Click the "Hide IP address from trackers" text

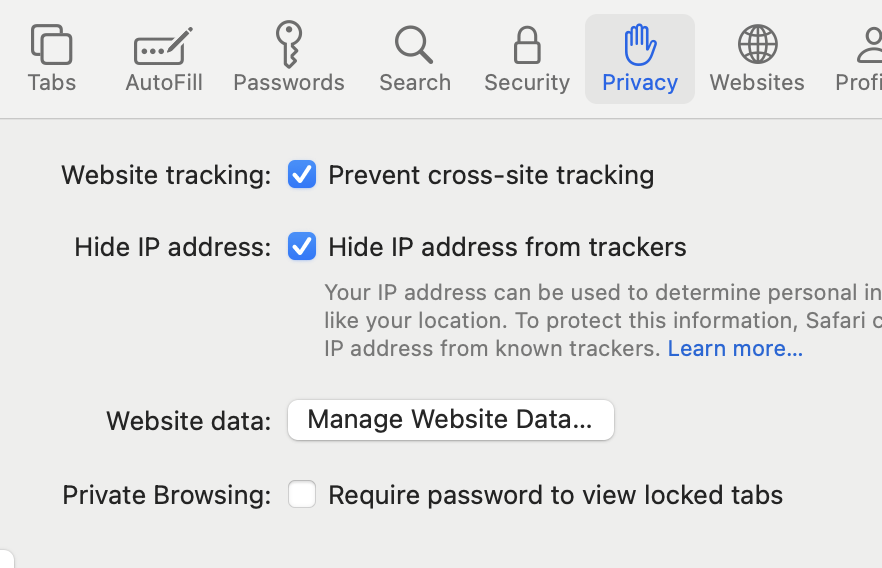507,246
